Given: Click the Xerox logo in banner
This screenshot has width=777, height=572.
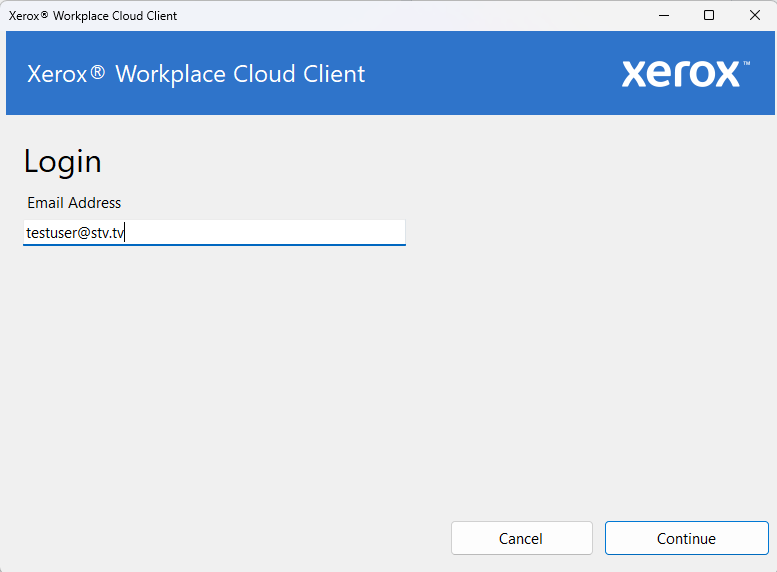Looking at the screenshot, I should pyautogui.click(x=685, y=74).
